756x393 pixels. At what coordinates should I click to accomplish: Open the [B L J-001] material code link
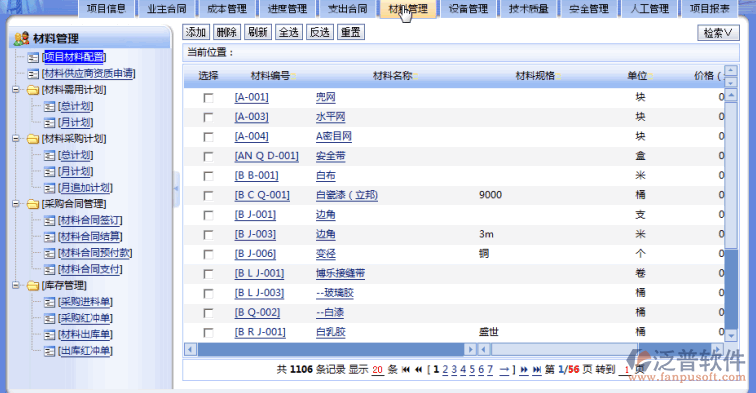coord(259,274)
